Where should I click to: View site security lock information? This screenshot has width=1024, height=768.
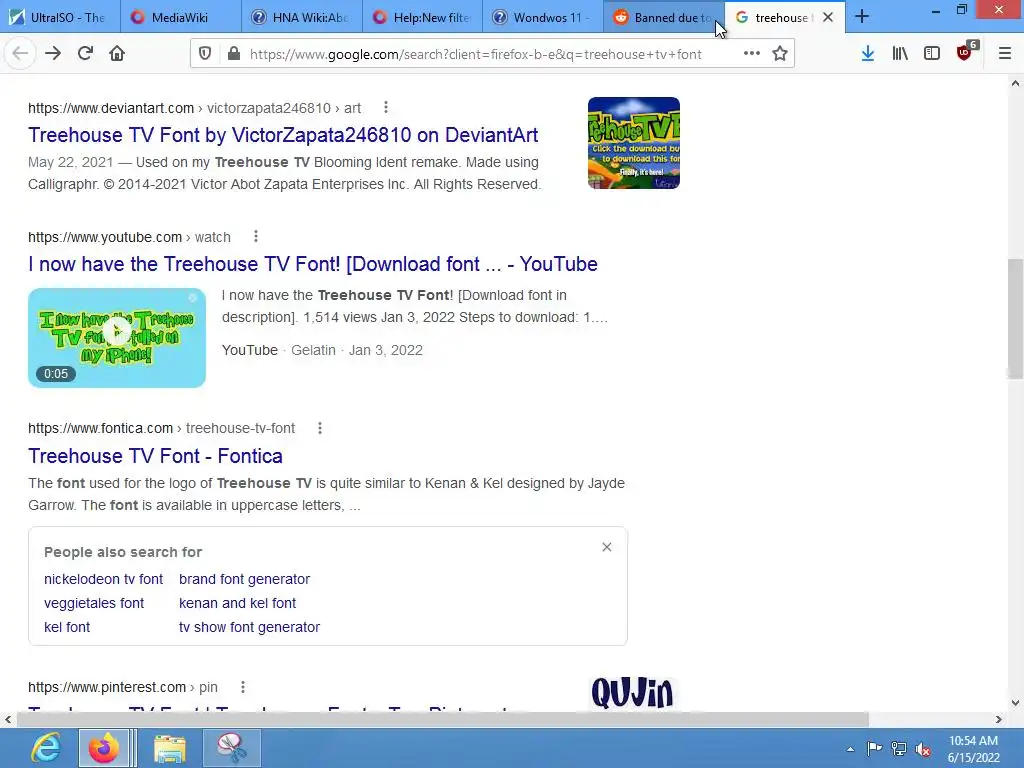click(234, 54)
